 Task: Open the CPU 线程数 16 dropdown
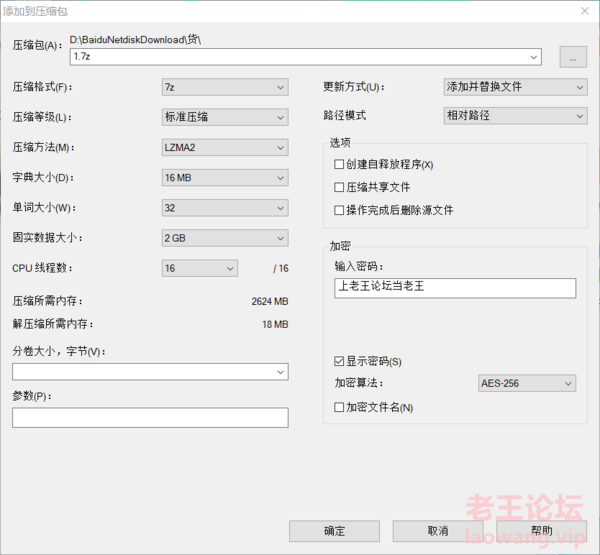pyautogui.click(x=200, y=268)
